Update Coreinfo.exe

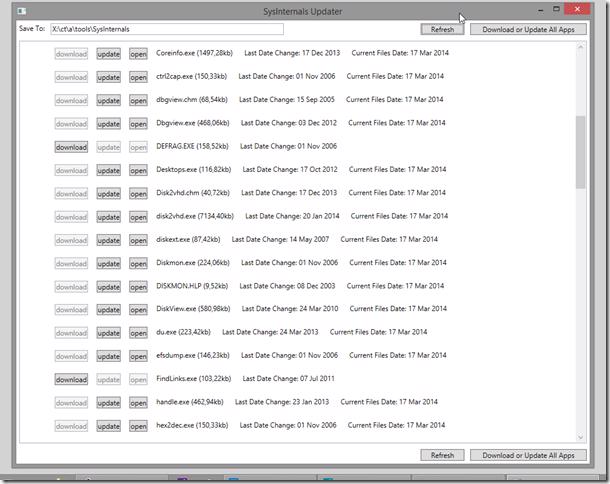coord(109,54)
